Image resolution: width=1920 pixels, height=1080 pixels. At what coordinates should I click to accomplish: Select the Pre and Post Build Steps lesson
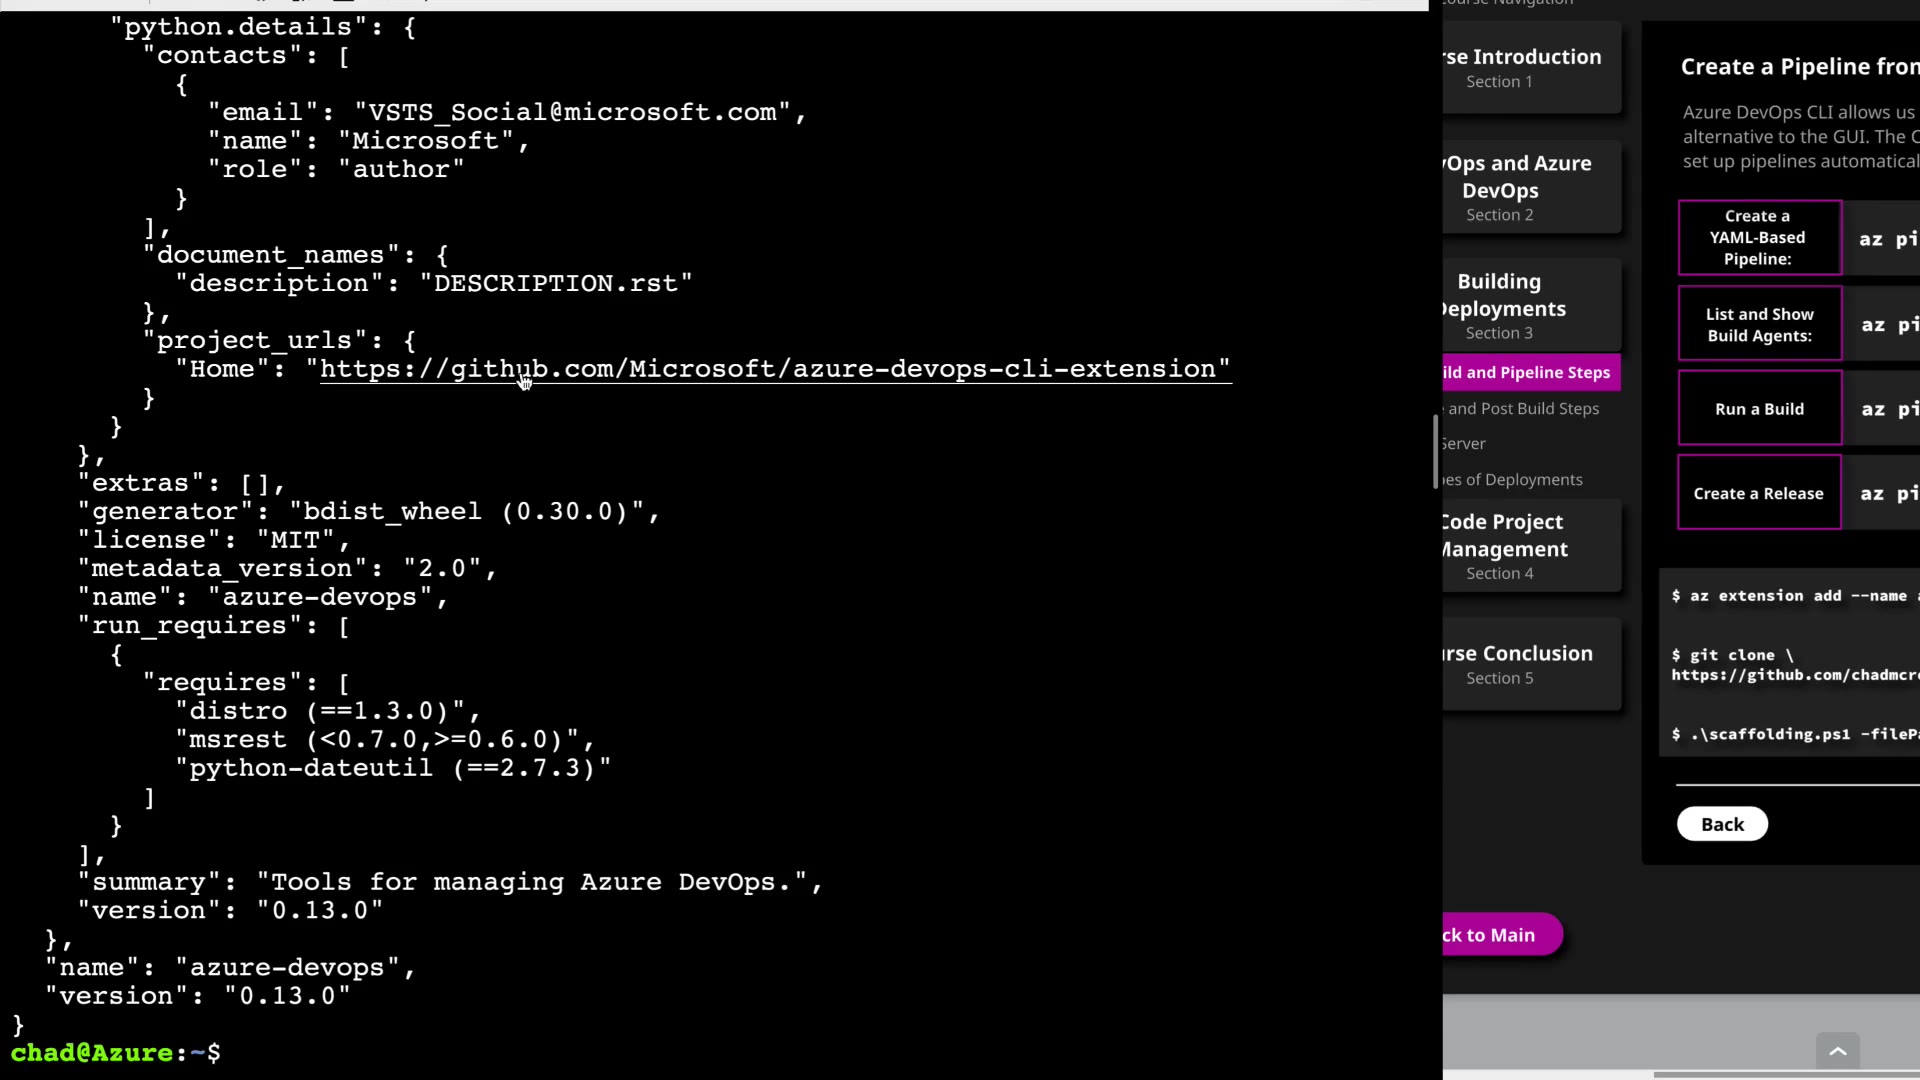point(1524,409)
